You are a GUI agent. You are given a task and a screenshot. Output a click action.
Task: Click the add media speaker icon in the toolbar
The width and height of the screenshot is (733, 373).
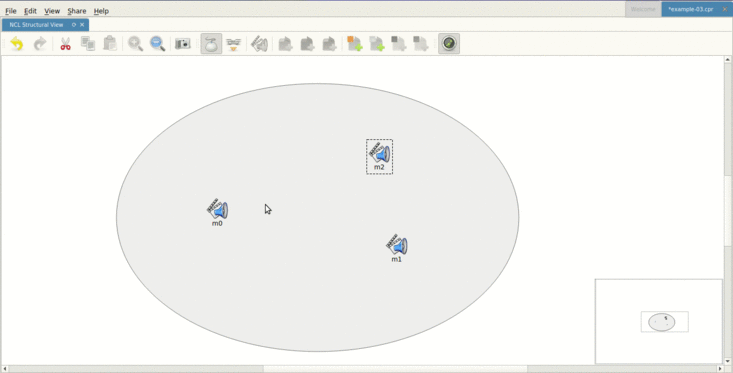(x=259, y=44)
